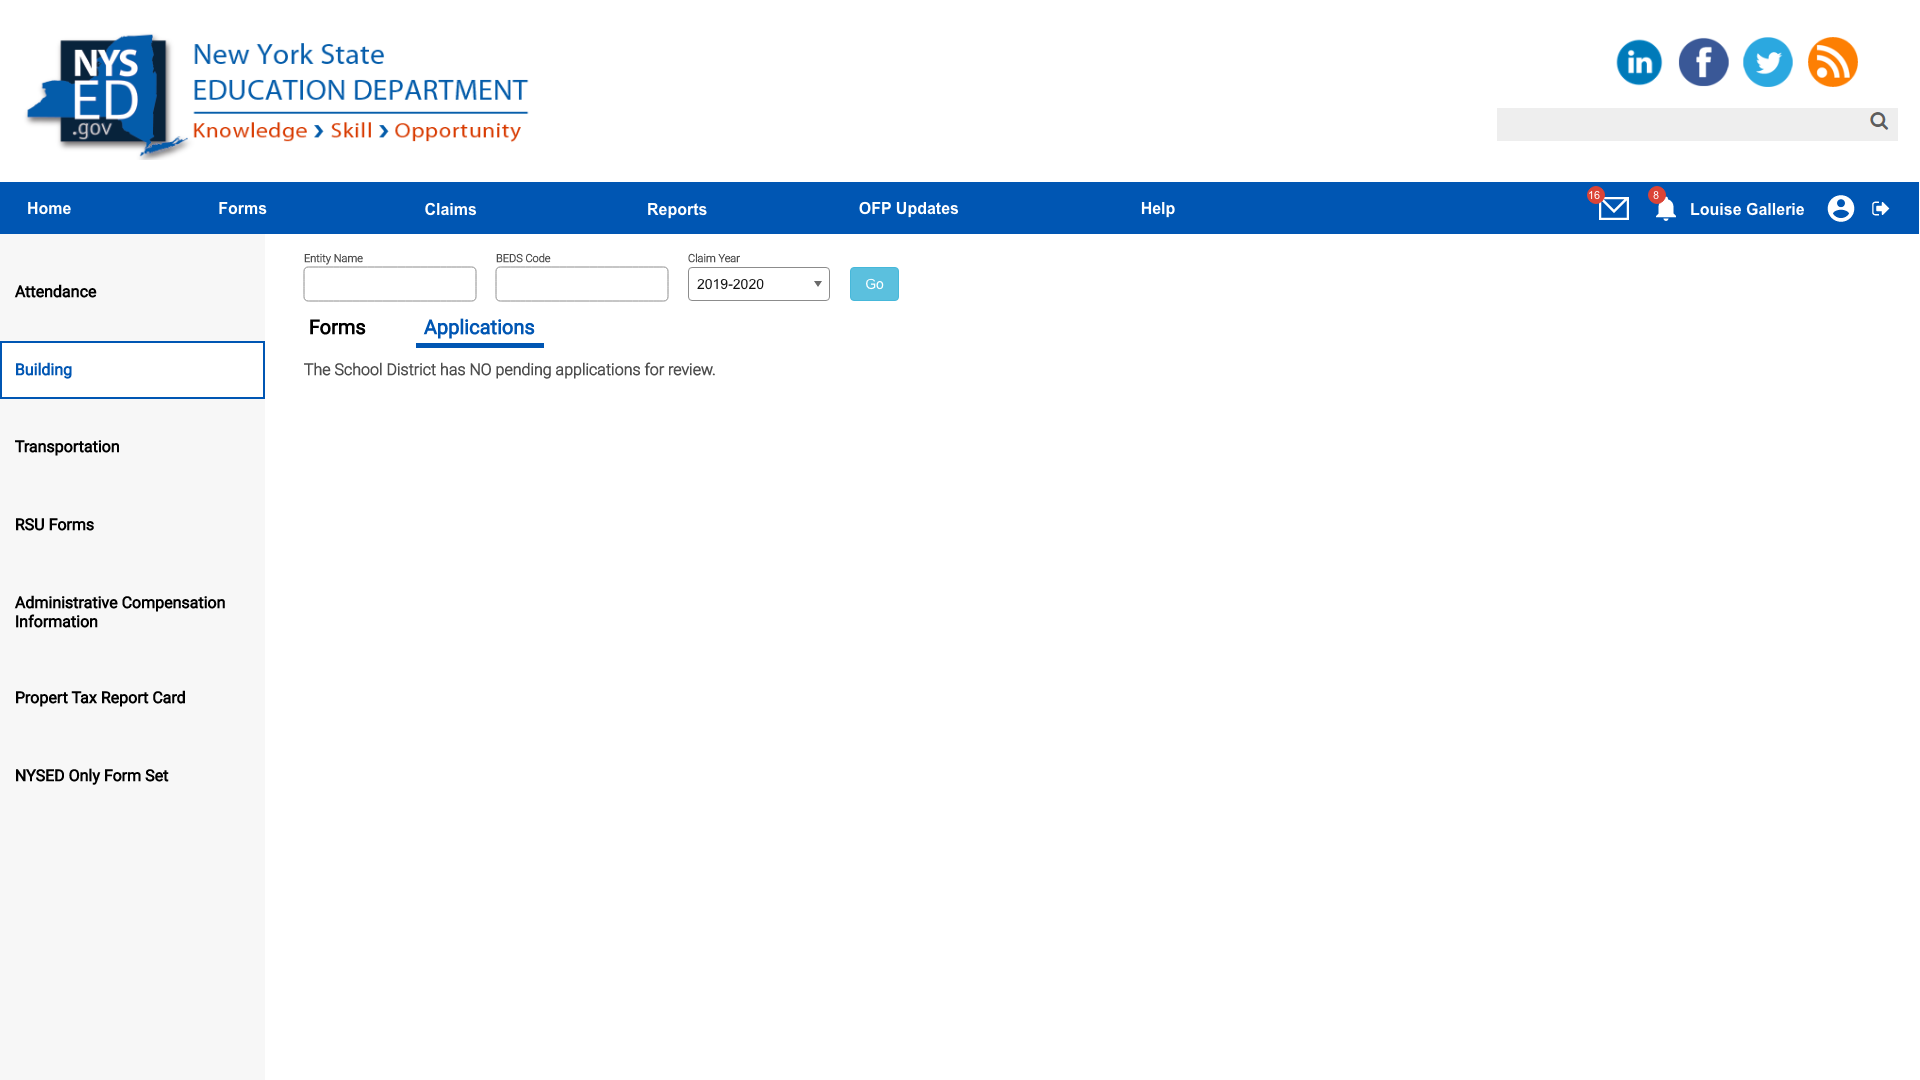Image resolution: width=1920 pixels, height=1080 pixels.
Task: Click the search magnifier icon
Action: [x=1879, y=121]
